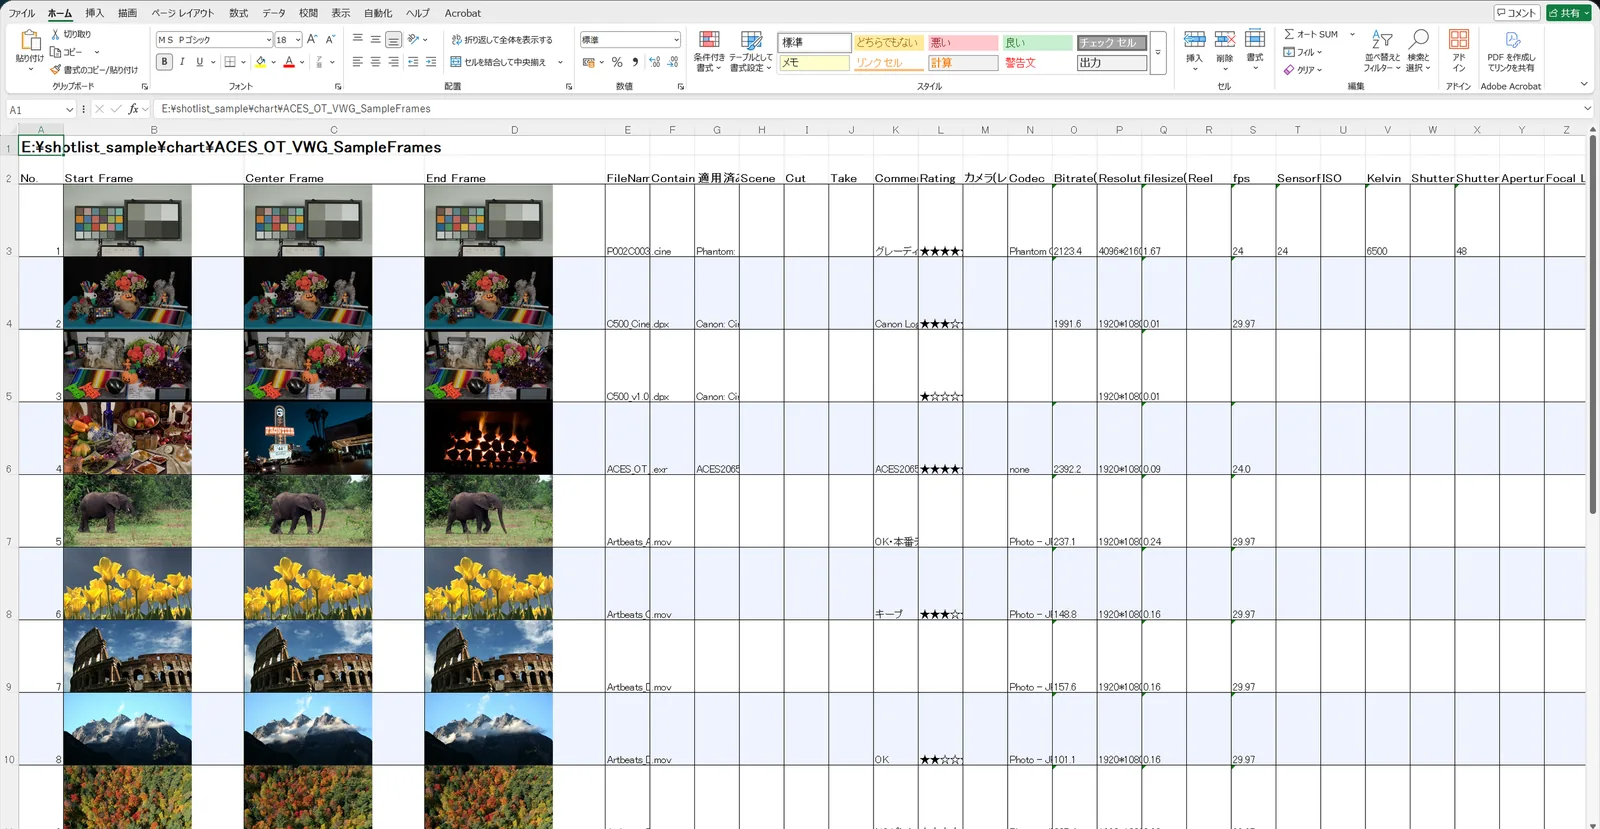Open Find and Select (検索と選択)
The height and width of the screenshot is (829, 1600).
pyautogui.click(x=1418, y=51)
